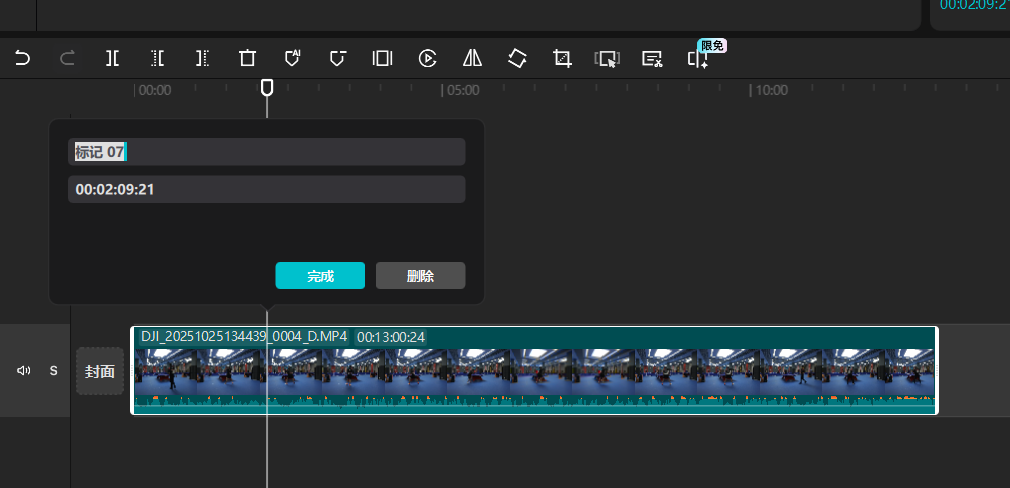Viewport: 1010px width, 488px height.
Task: Click the 封面 cover button
Action: click(x=100, y=371)
